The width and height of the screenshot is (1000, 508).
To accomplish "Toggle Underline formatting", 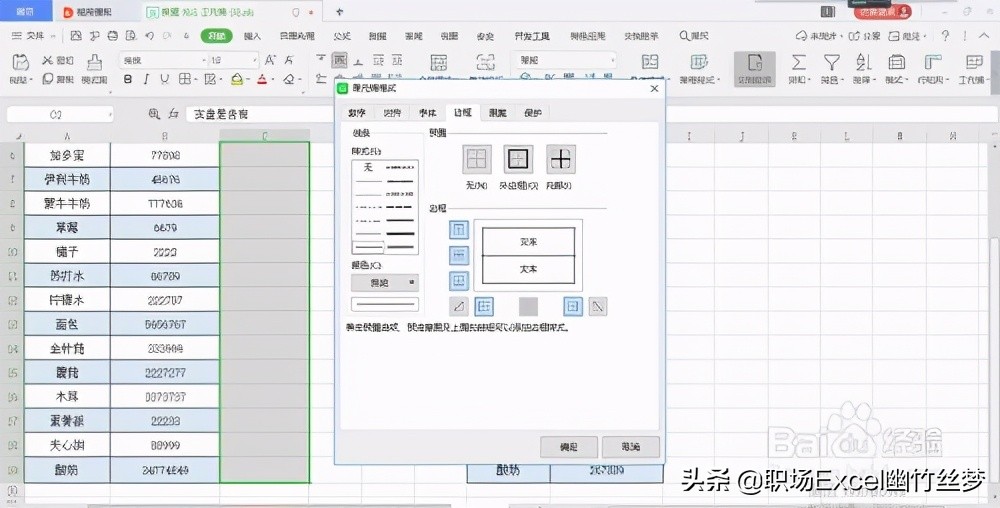I will pos(165,79).
